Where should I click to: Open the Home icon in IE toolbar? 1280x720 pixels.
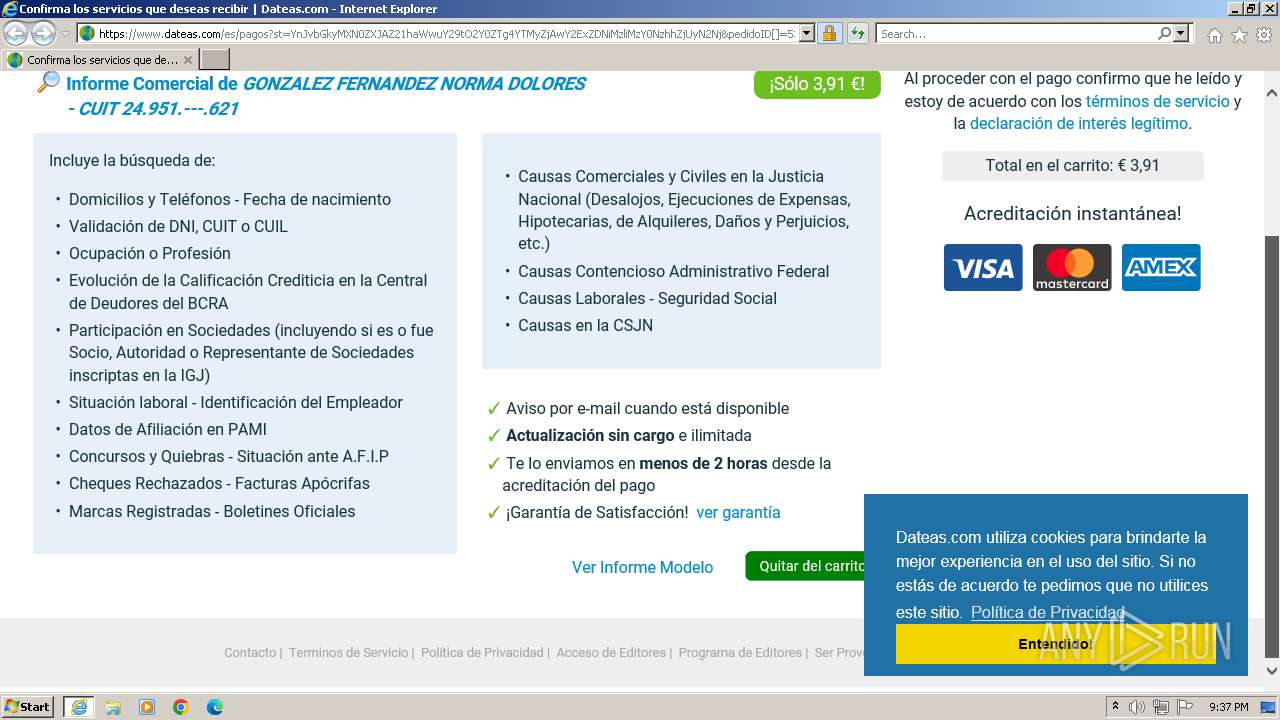click(1214, 35)
